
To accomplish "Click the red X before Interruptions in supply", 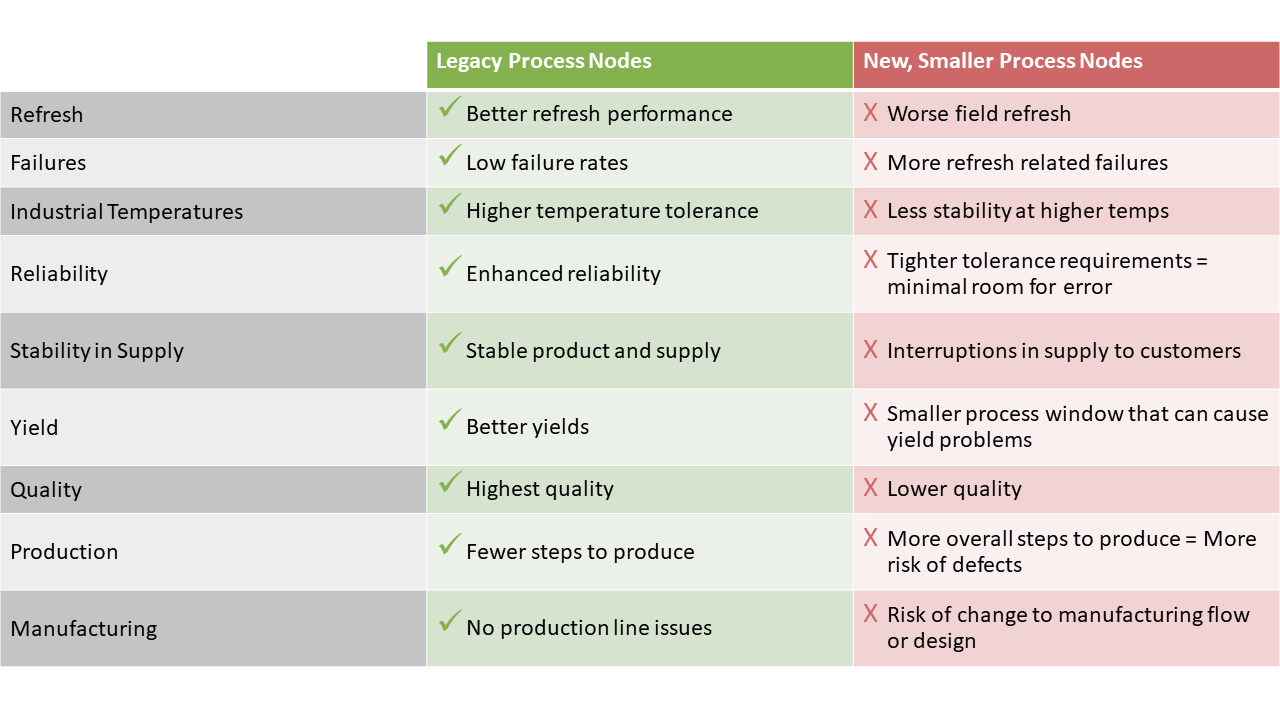I will pyautogui.click(x=871, y=350).
